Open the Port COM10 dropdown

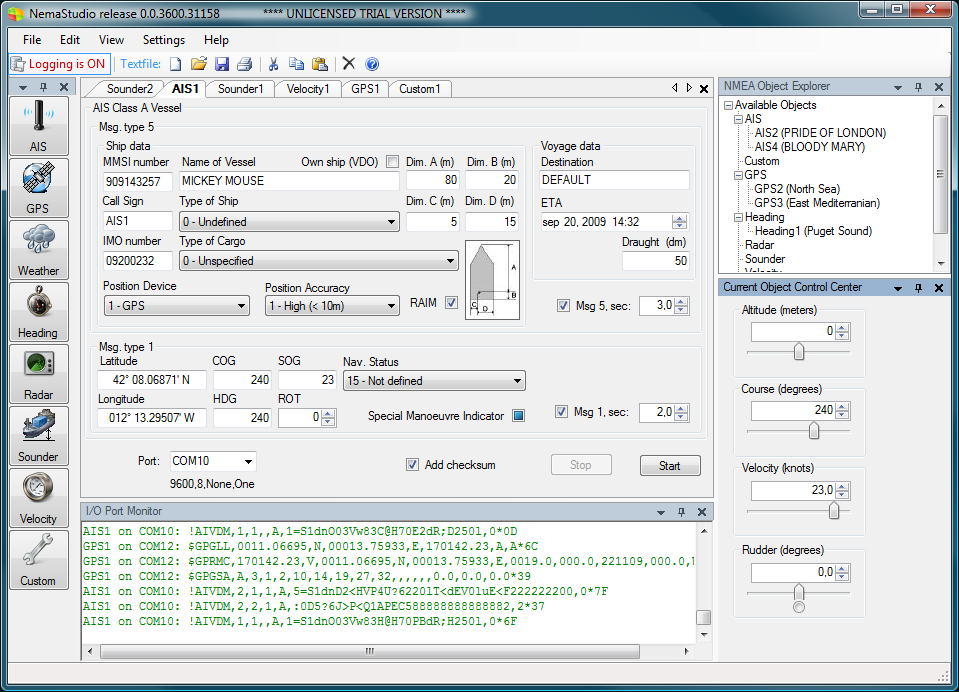212,462
